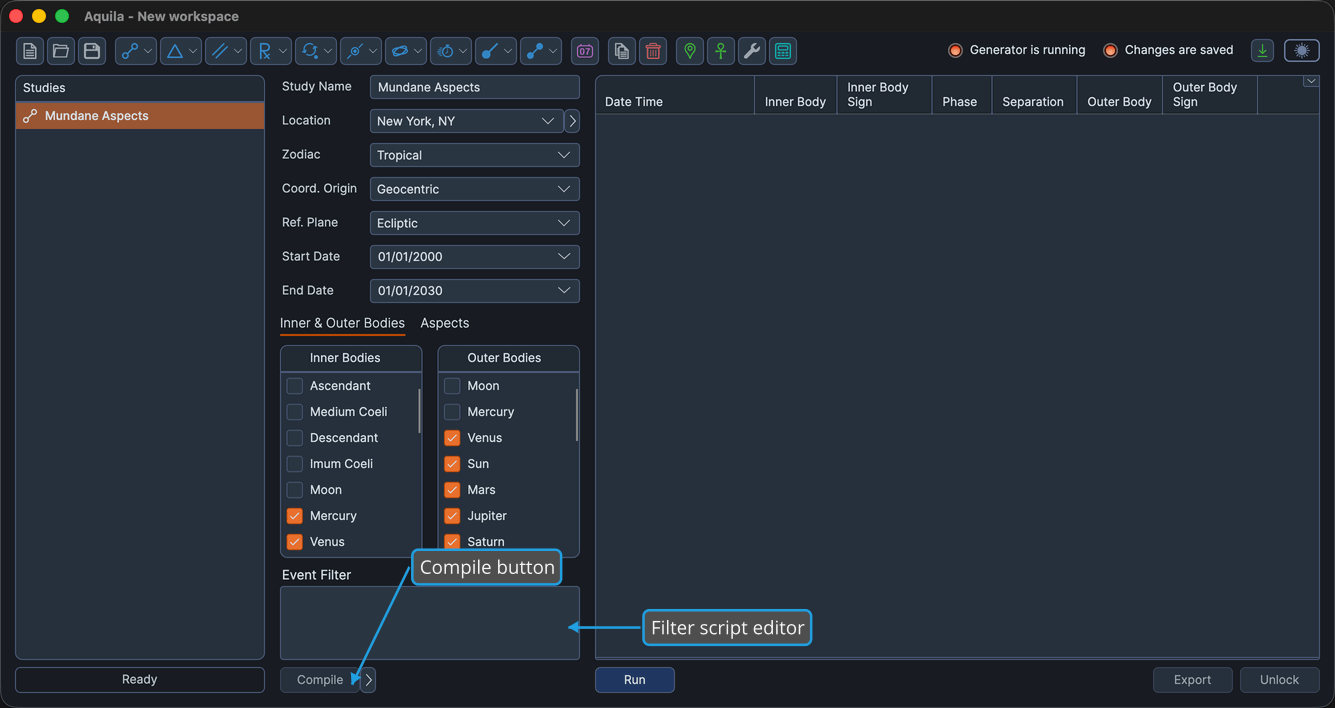Image resolution: width=1335 pixels, height=708 pixels.
Task: Uncheck the Mars outer body checkbox
Action: tap(452, 490)
